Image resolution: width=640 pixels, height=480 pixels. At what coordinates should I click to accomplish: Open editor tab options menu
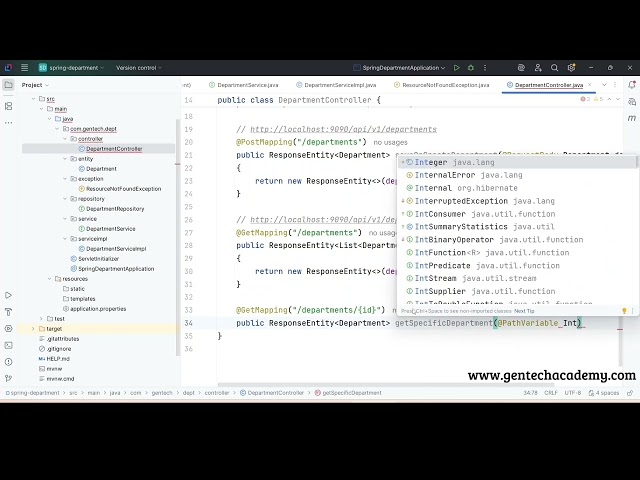[615, 85]
